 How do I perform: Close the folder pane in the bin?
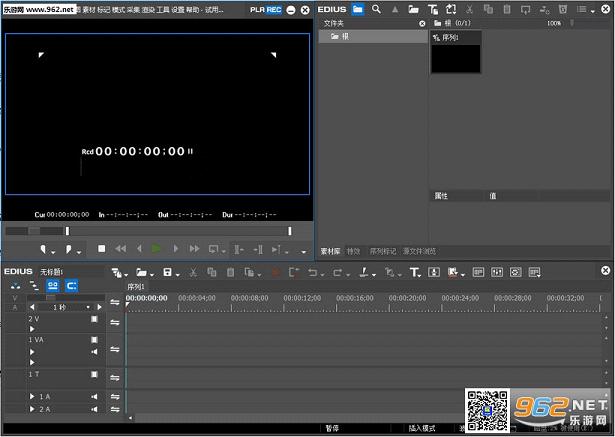pos(422,24)
